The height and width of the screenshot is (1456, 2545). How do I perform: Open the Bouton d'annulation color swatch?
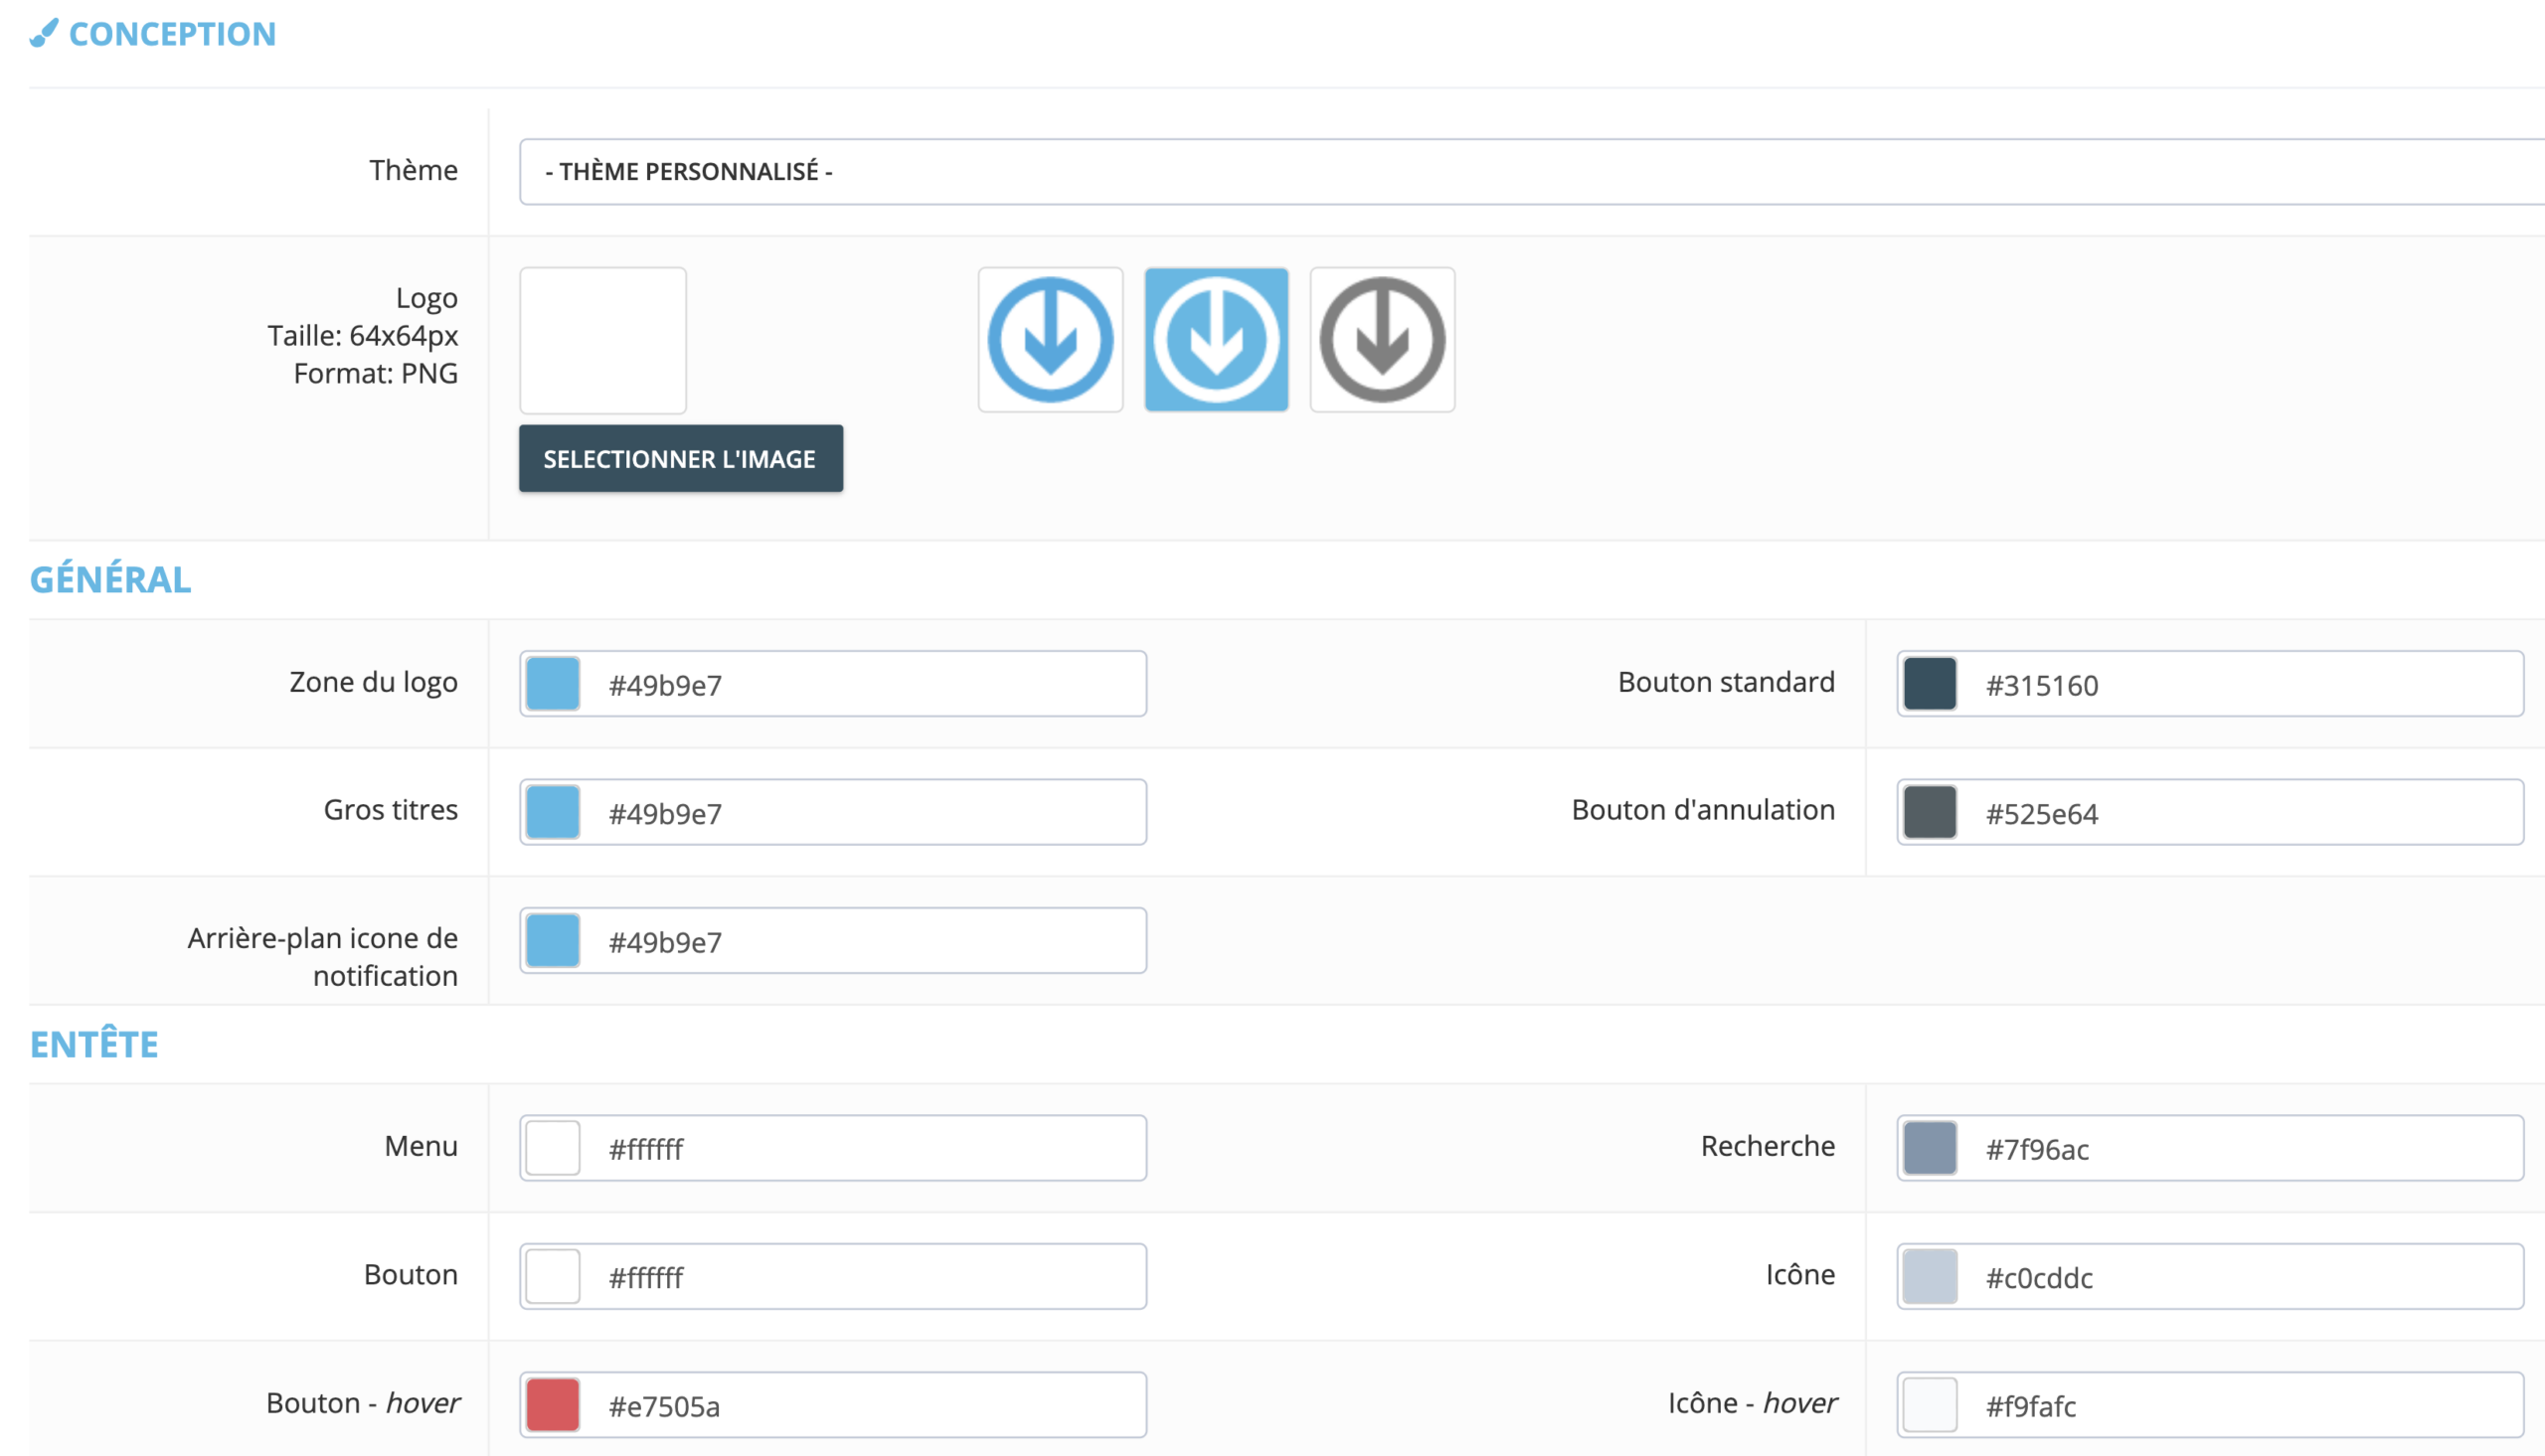pyautogui.click(x=1930, y=812)
